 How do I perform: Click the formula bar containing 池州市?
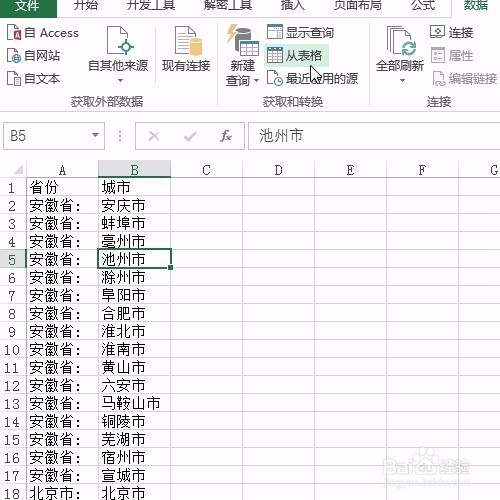pyautogui.click(x=373, y=136)
